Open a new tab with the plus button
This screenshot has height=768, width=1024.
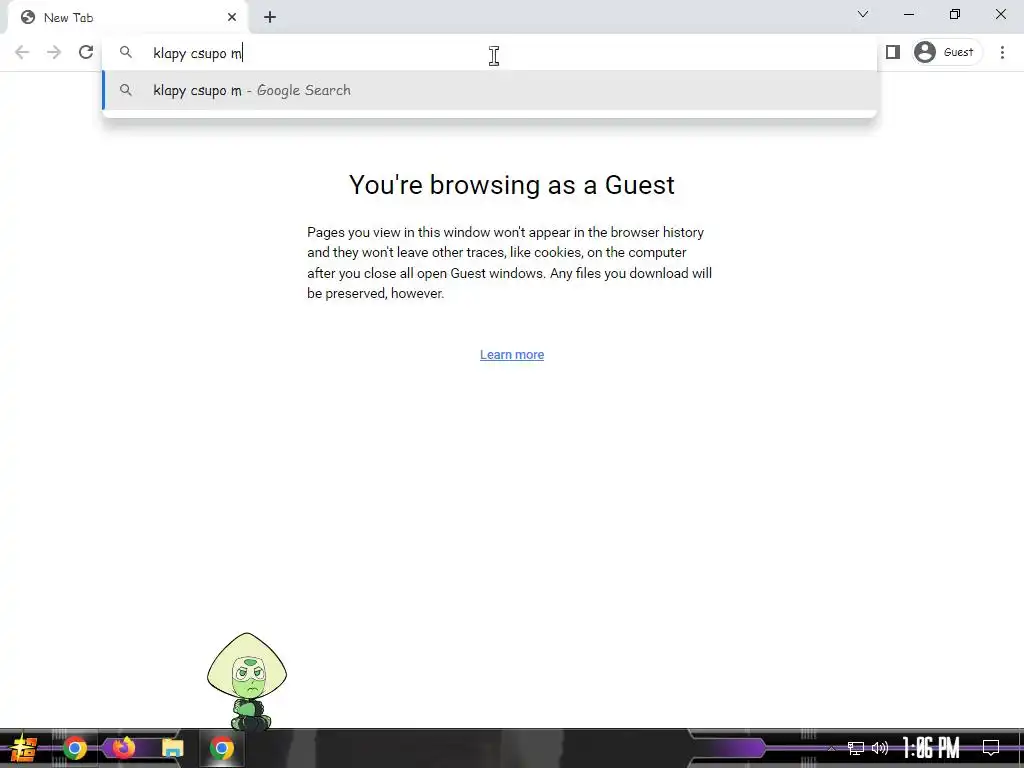click(270, 18)
